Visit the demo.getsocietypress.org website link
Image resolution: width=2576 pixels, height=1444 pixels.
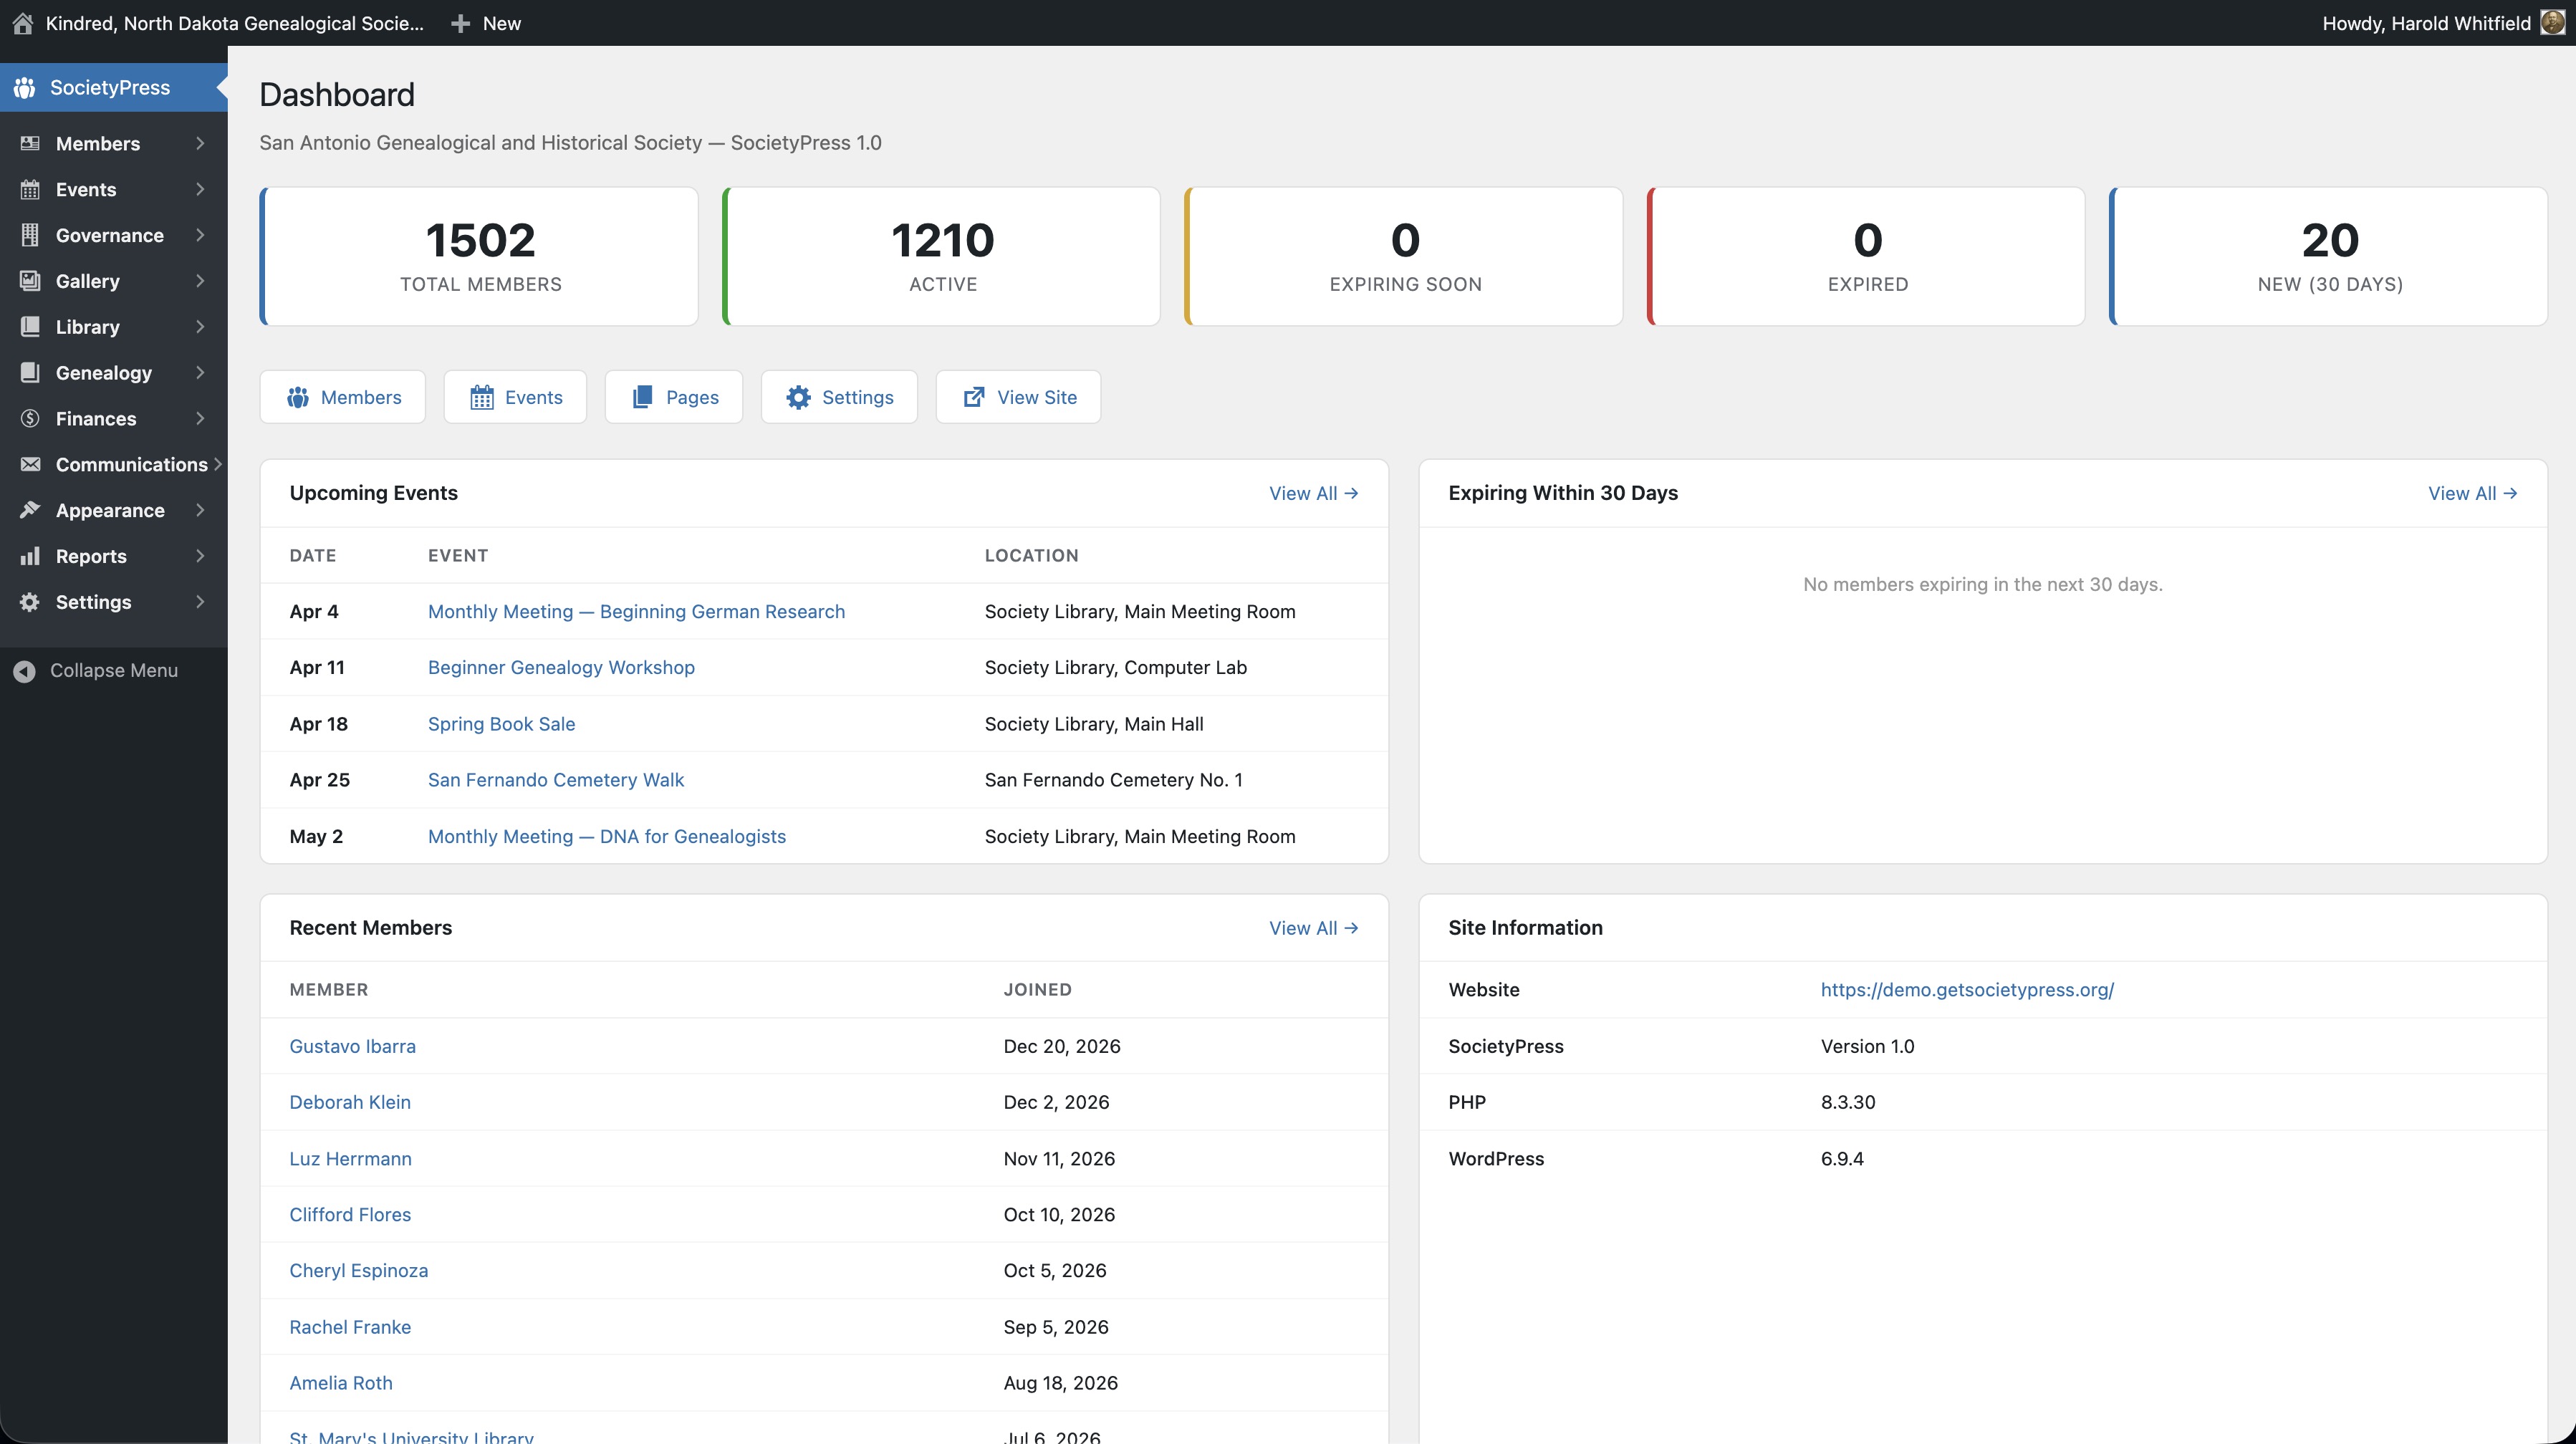[1967, 990]
